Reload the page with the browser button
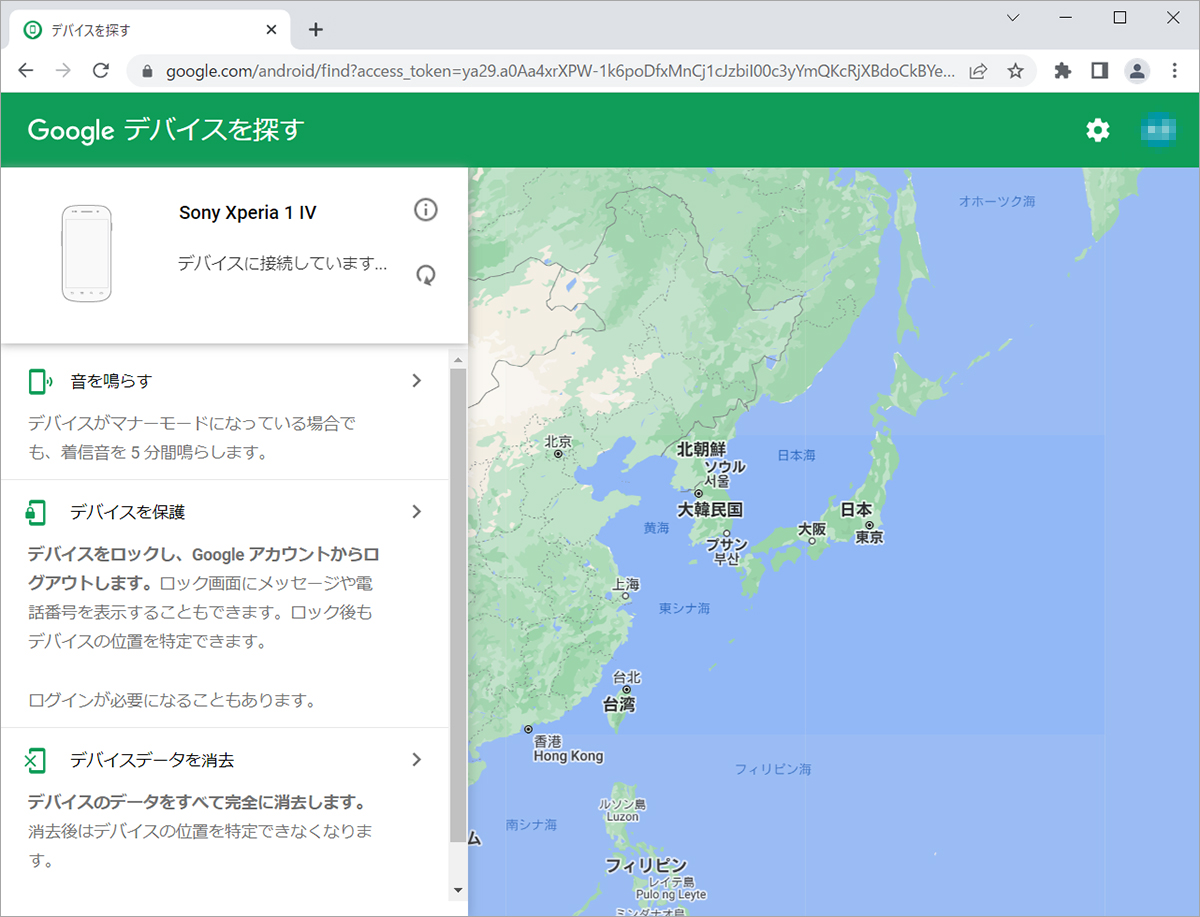Image resolution: width=1200 pixels, height=917 pixels. 100,71
